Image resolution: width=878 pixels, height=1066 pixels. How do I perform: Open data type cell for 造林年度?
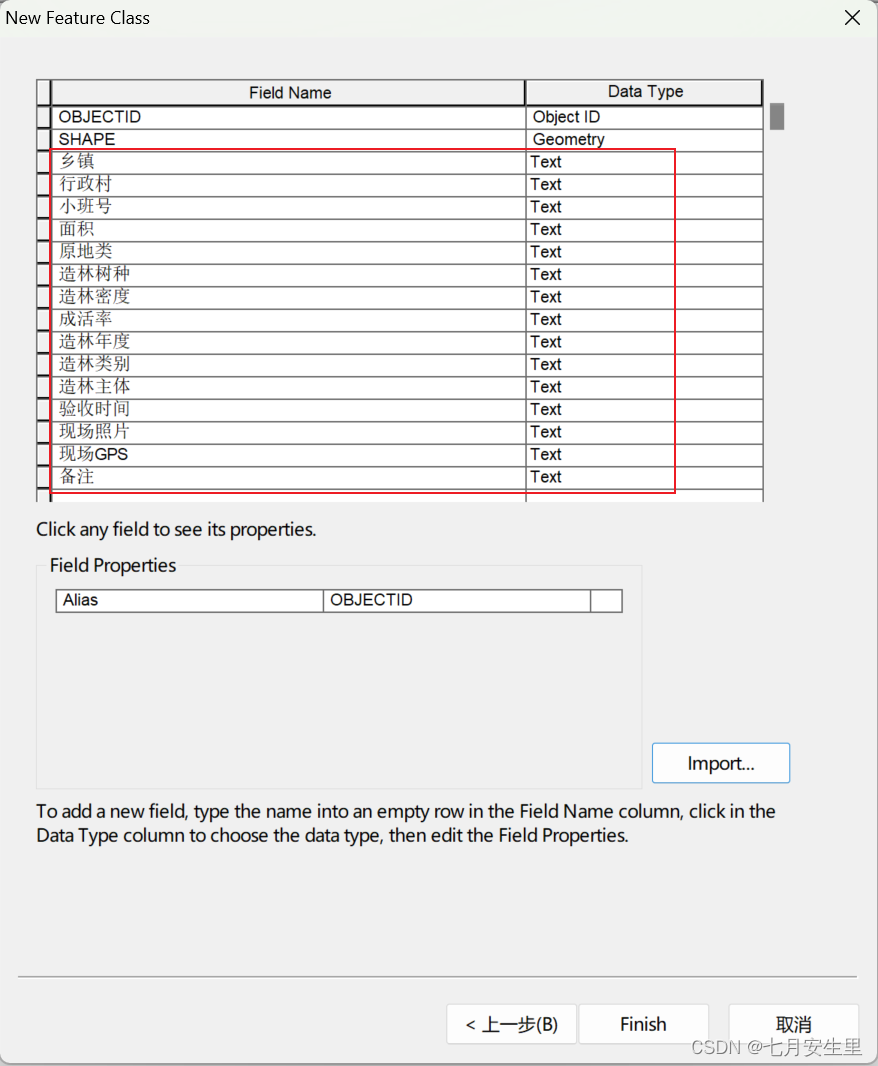(x=644, y=341)
